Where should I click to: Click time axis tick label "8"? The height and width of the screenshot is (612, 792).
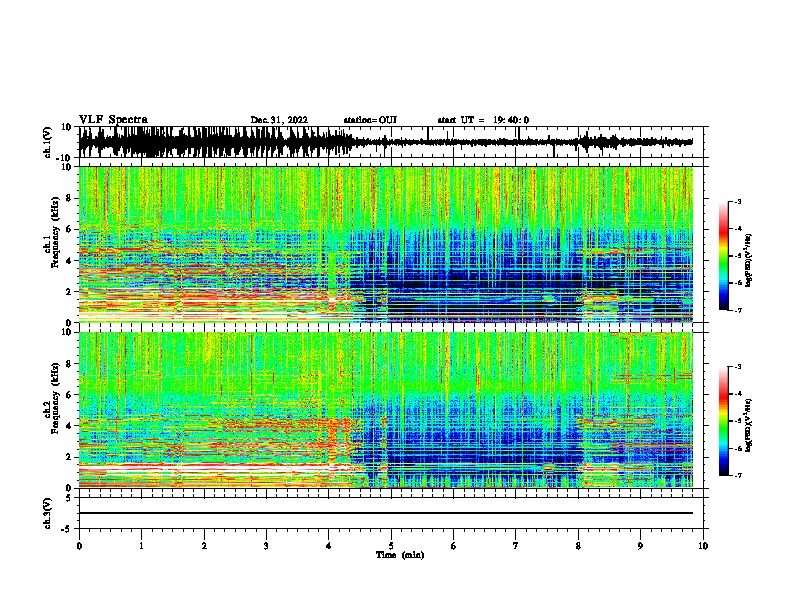tap(578, 546)
